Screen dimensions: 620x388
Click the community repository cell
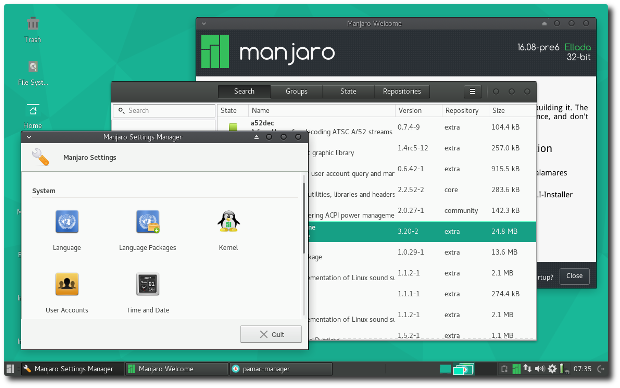pyautogui.click(x=461, y=210)
